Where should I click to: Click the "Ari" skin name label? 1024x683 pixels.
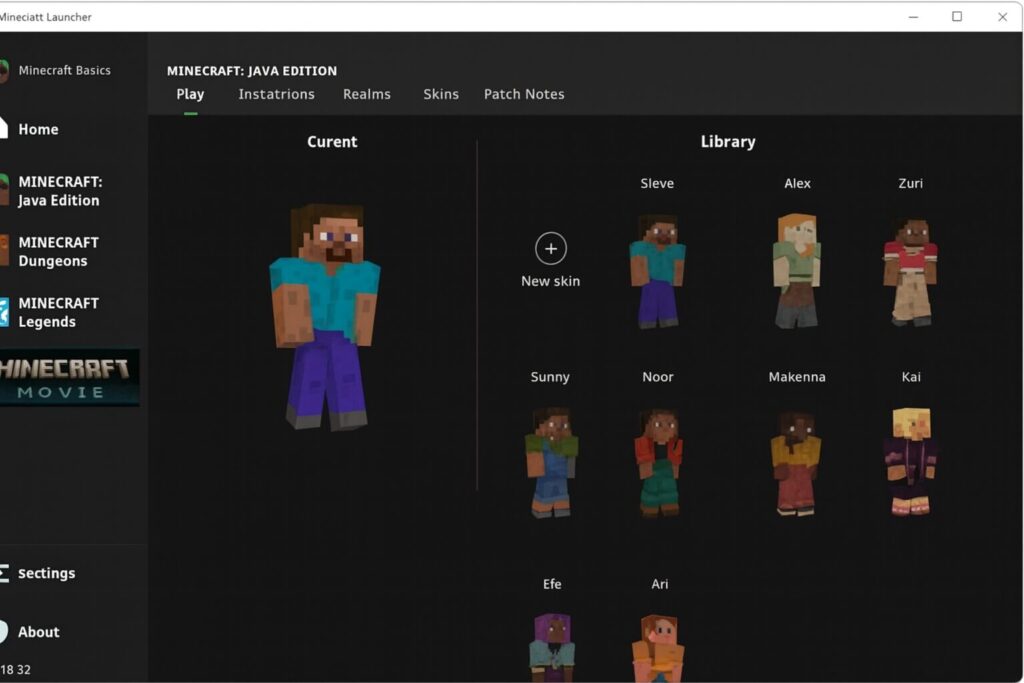(x=660, y=584)
